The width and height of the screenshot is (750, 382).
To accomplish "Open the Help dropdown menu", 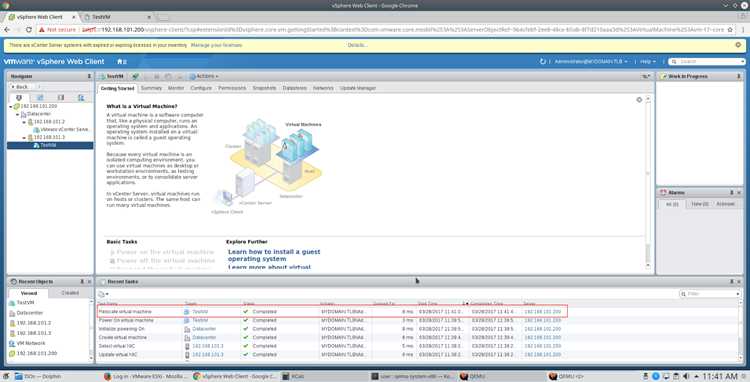I will [648, 62].
